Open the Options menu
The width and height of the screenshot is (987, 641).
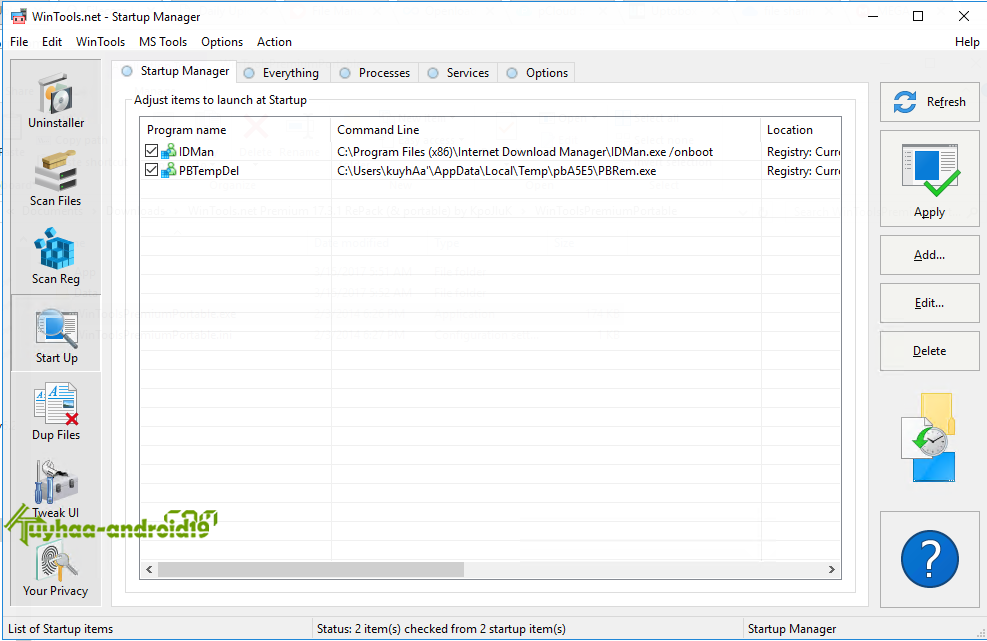pyautogui.click(x=222, y=42)
